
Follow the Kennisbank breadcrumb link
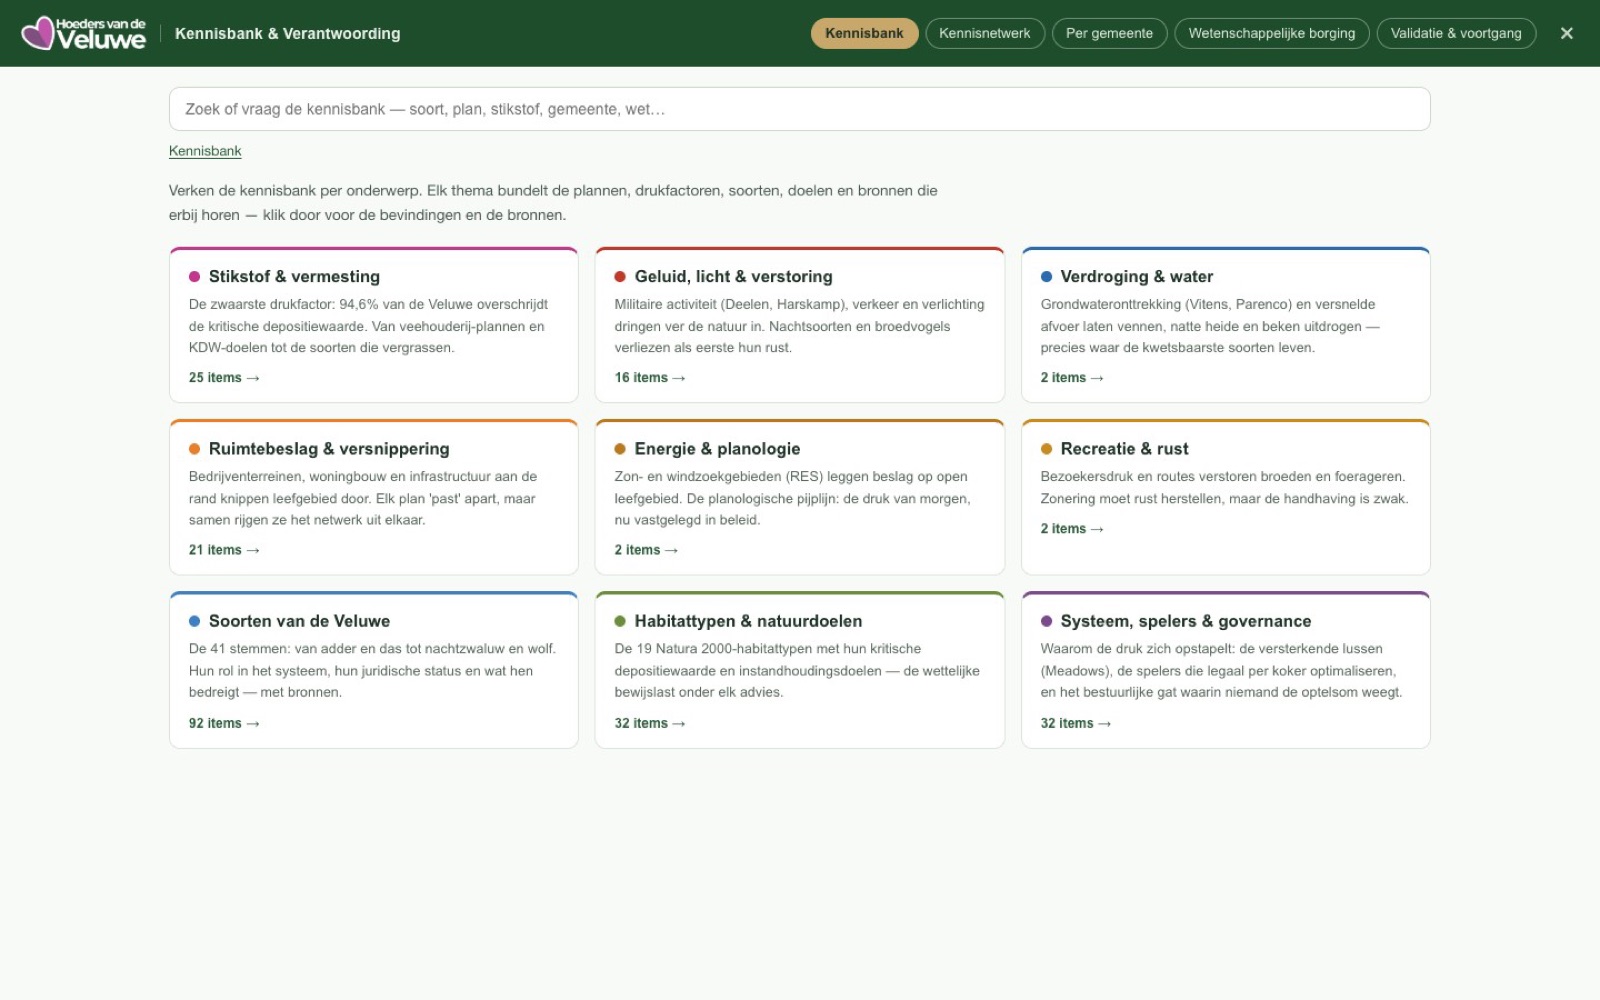coord(205,151)
